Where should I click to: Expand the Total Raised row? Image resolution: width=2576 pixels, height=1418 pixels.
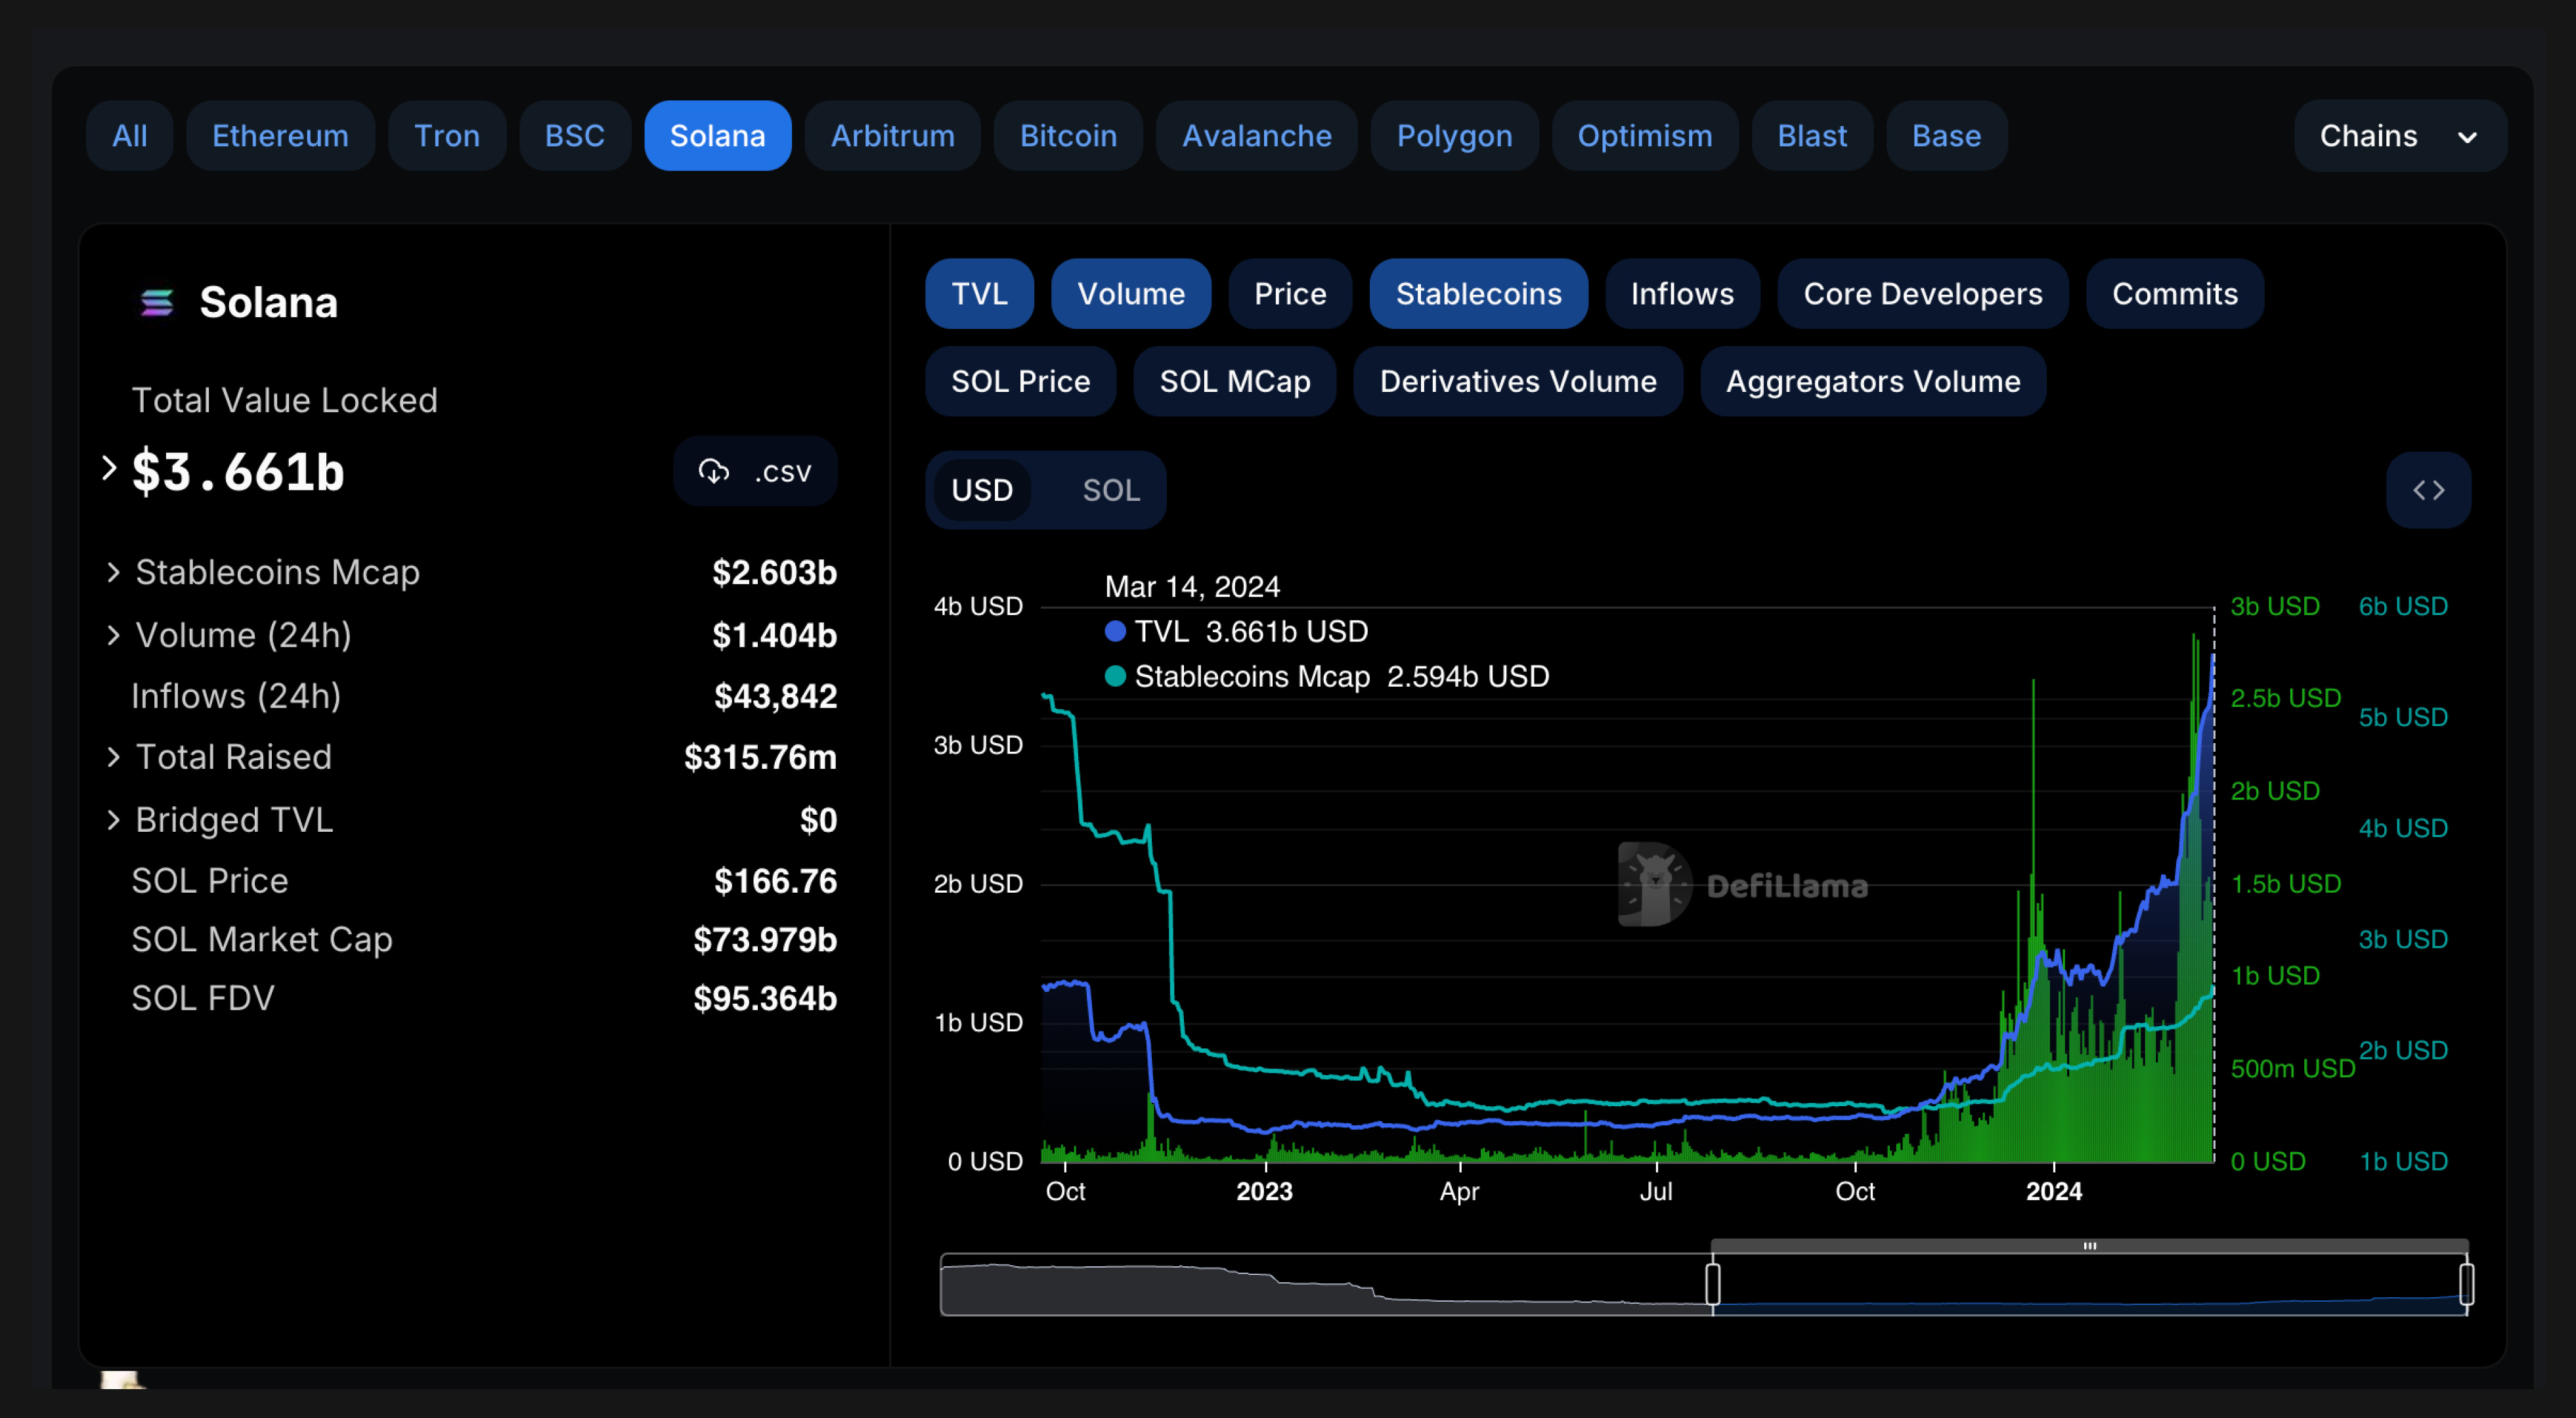(x=113, y=757)
